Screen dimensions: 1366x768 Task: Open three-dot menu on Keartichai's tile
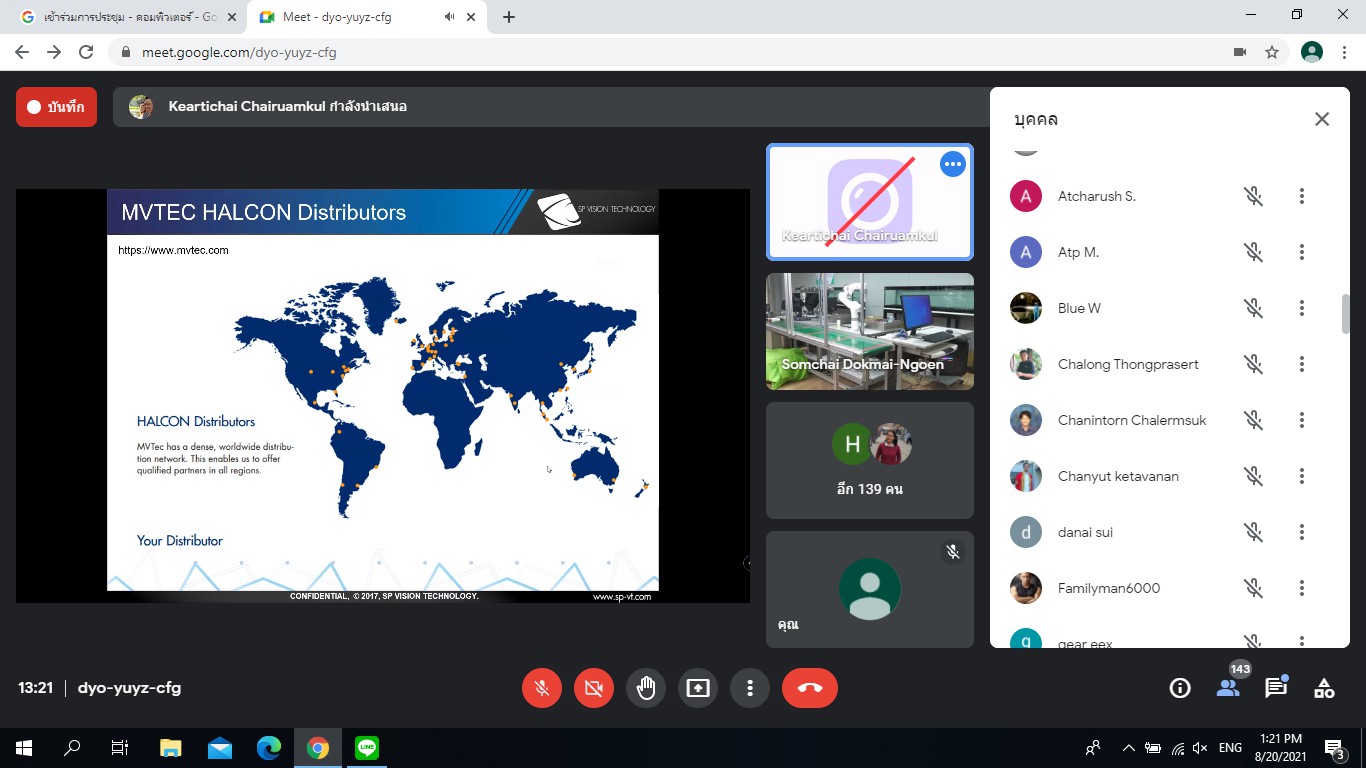pyautogui.click(x=953, y=164)
